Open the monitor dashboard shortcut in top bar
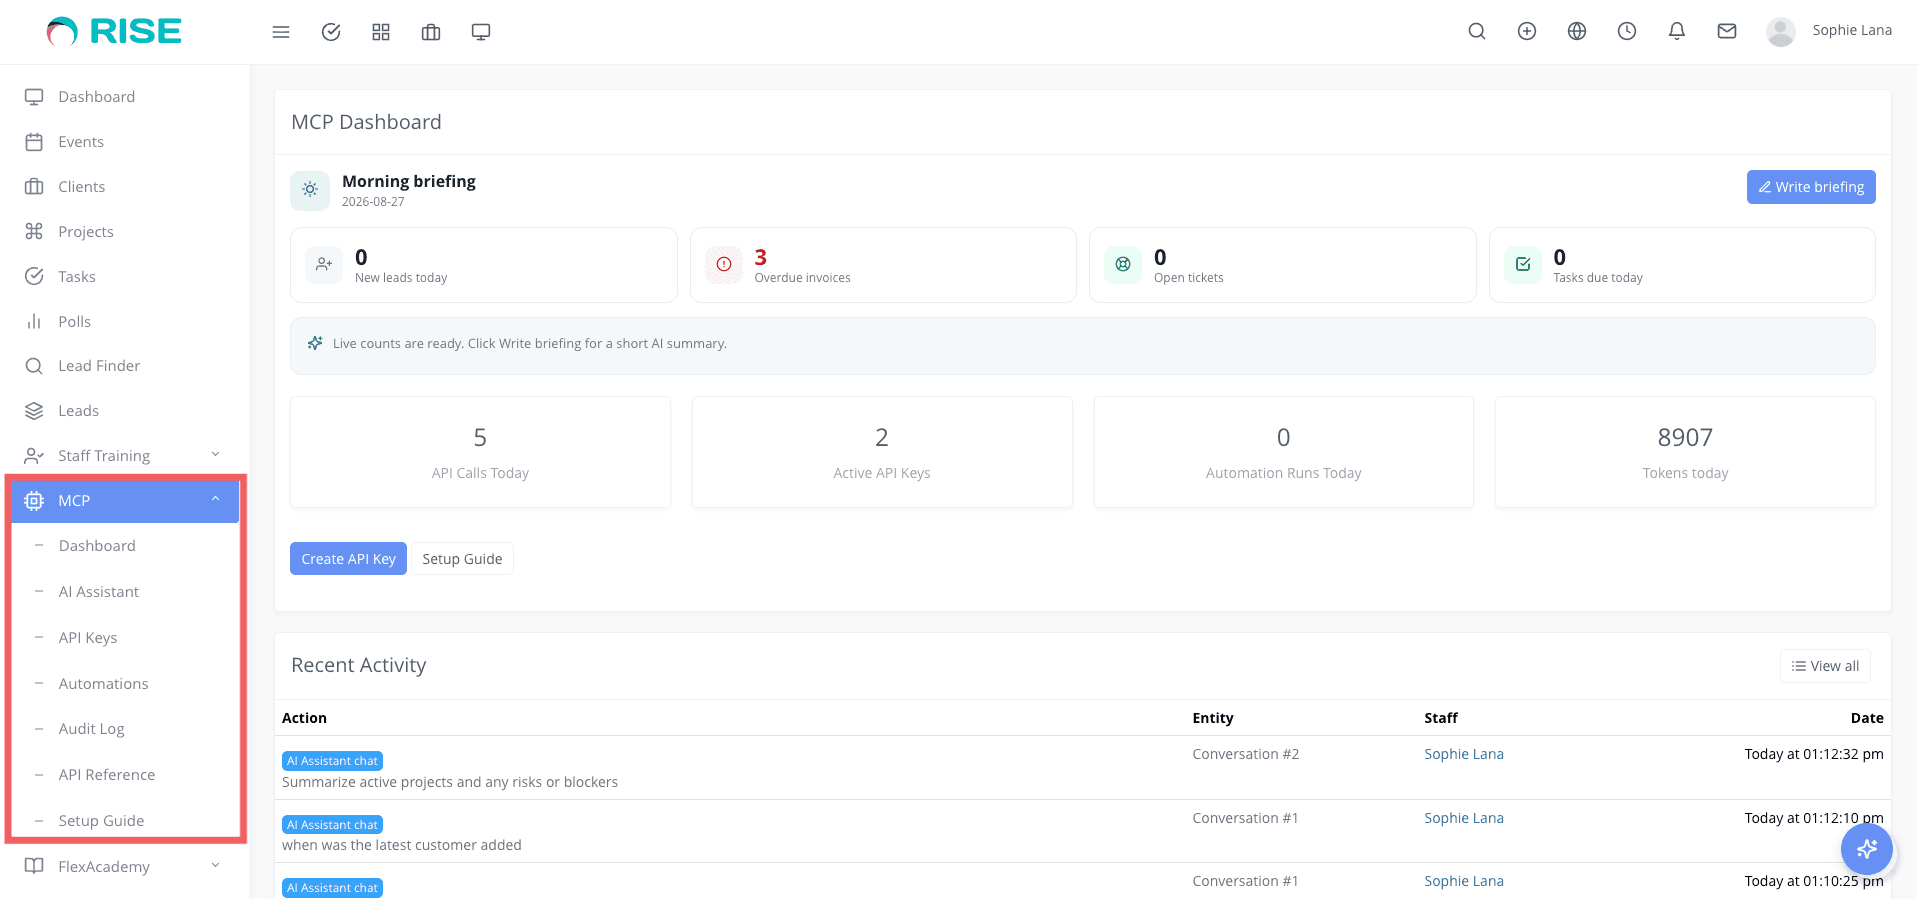Screen dimensions: 1918x900 click(481, 32)
